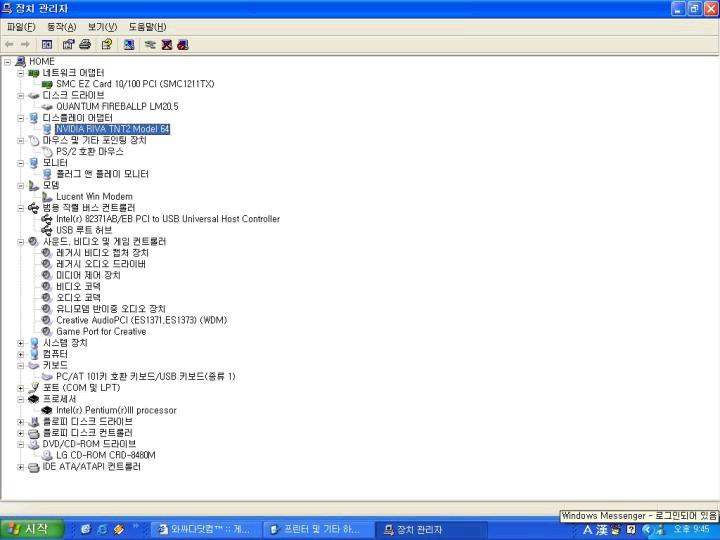The height and width of the screenshot is (540, 720).
Task: Click the PS/2 호환 마우스 device icon
Action: click(x=47, y=152)
